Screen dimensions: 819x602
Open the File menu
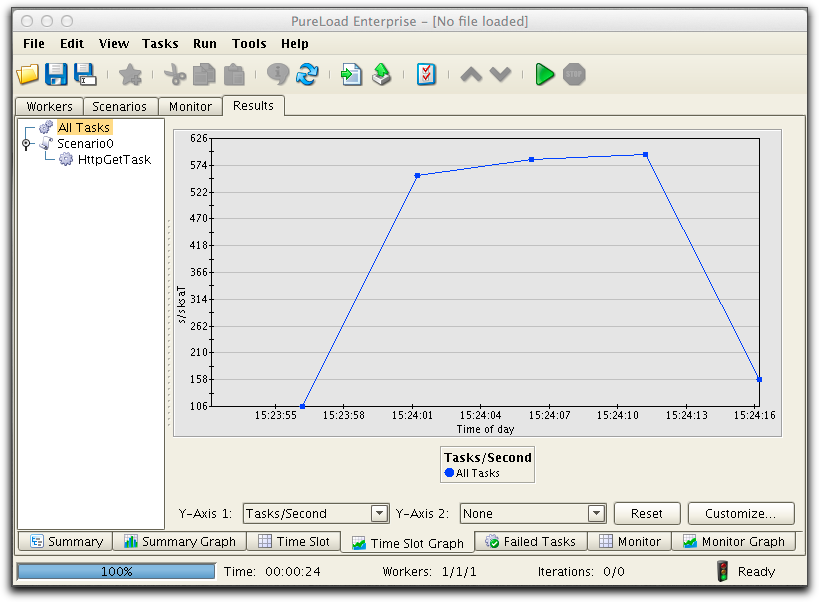click(34, 43)
